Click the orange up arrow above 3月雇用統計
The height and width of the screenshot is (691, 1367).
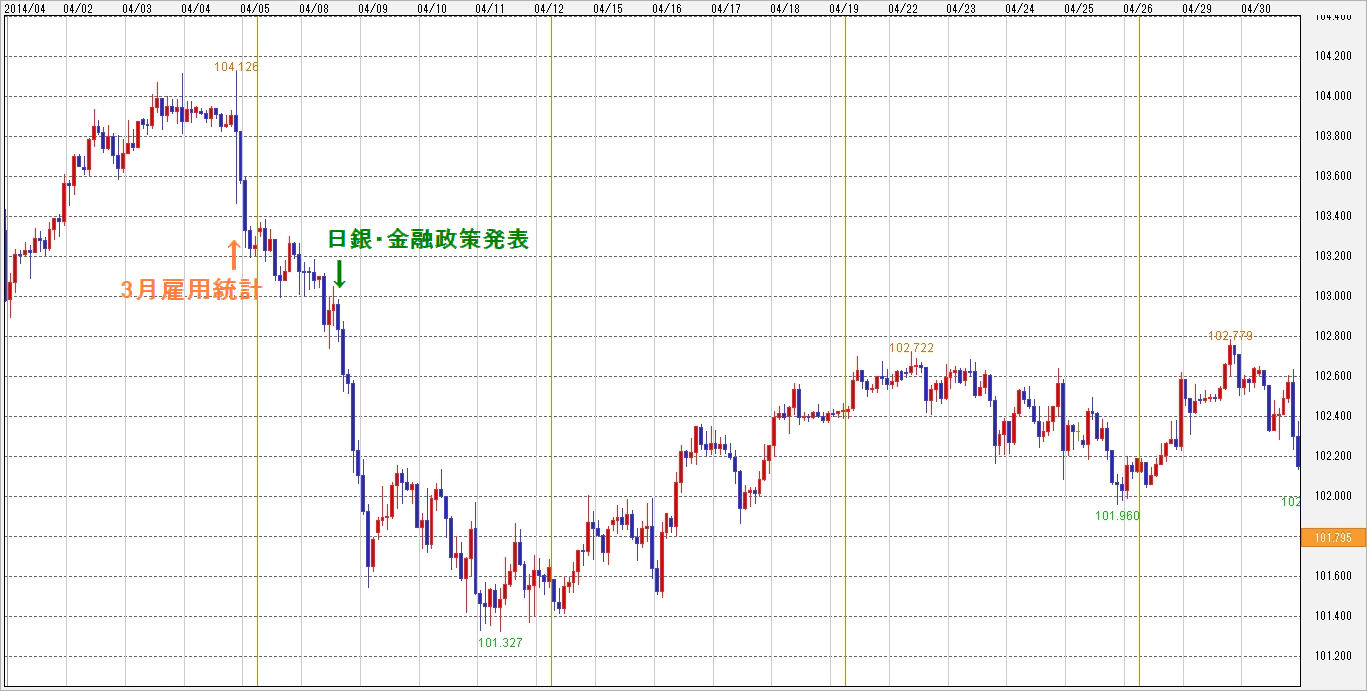[x=234, y=255]
